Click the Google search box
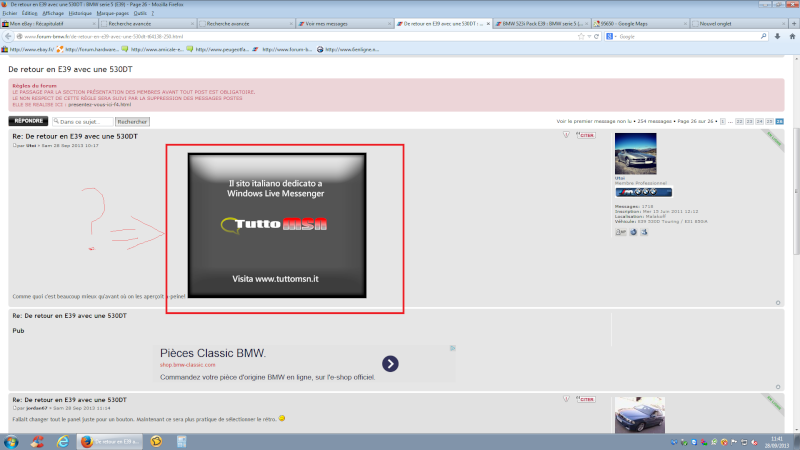The width and height of the screenshot is (800, 450). click(x=689, y=37)
